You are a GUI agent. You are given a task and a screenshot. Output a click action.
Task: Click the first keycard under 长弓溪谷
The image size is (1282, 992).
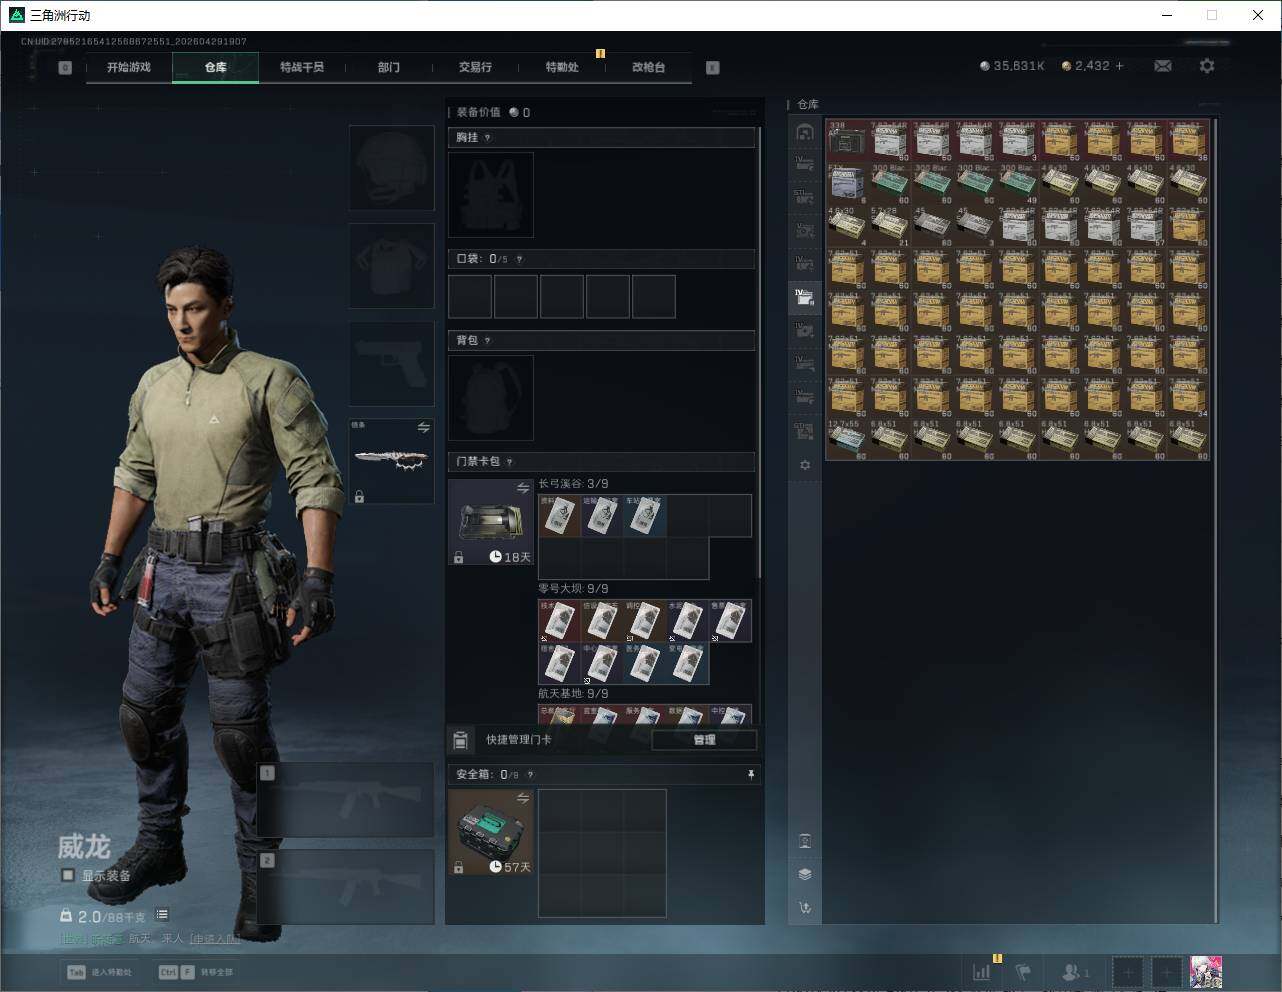(x=559, y=516)
